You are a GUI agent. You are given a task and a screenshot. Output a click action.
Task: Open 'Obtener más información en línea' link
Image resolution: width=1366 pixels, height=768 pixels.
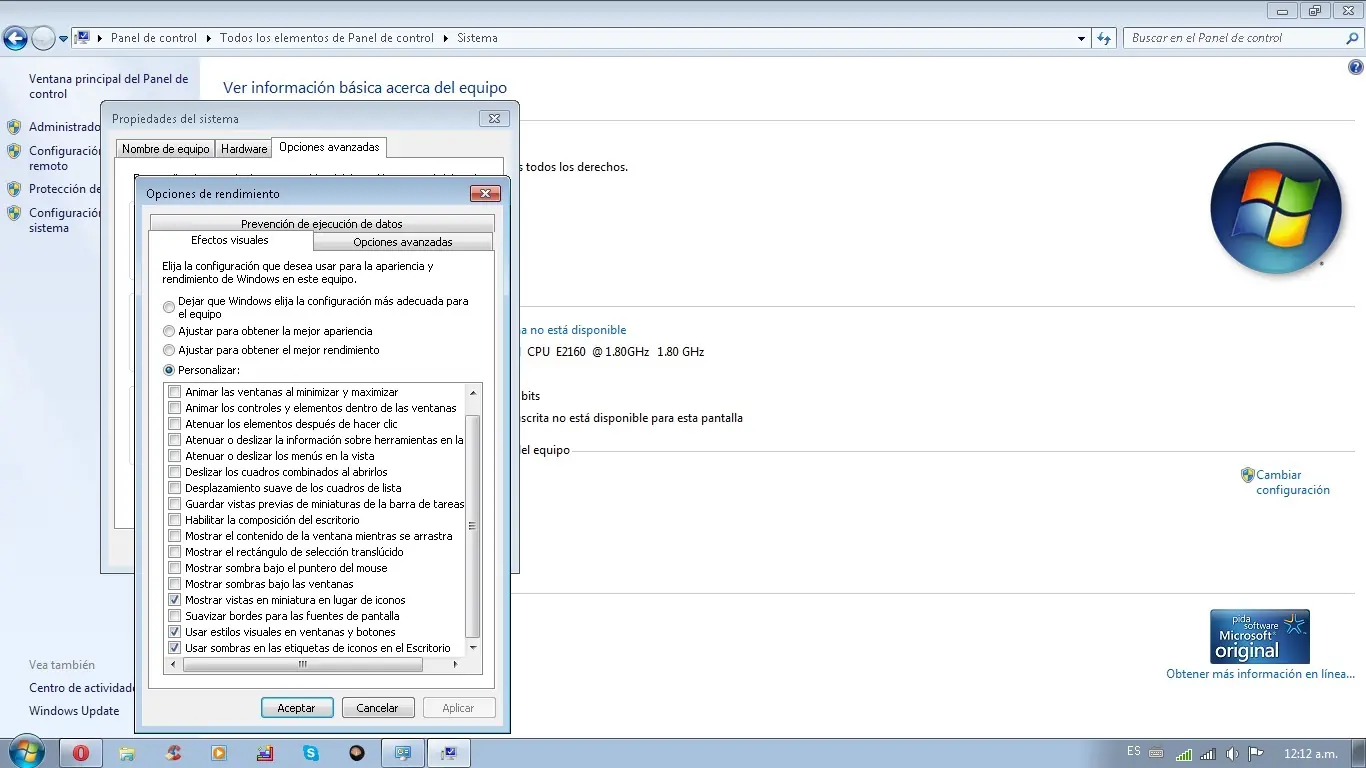tap(1260, 674)
